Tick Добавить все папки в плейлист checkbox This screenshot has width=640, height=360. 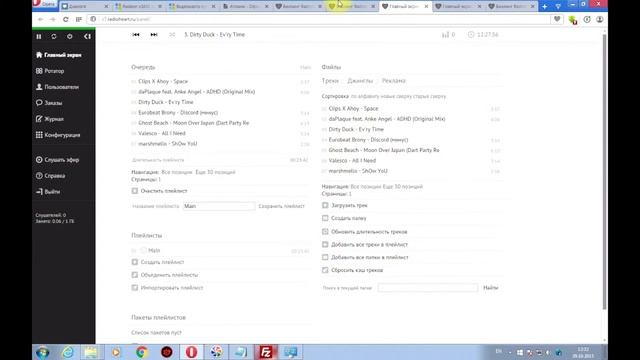pos(325,257)
